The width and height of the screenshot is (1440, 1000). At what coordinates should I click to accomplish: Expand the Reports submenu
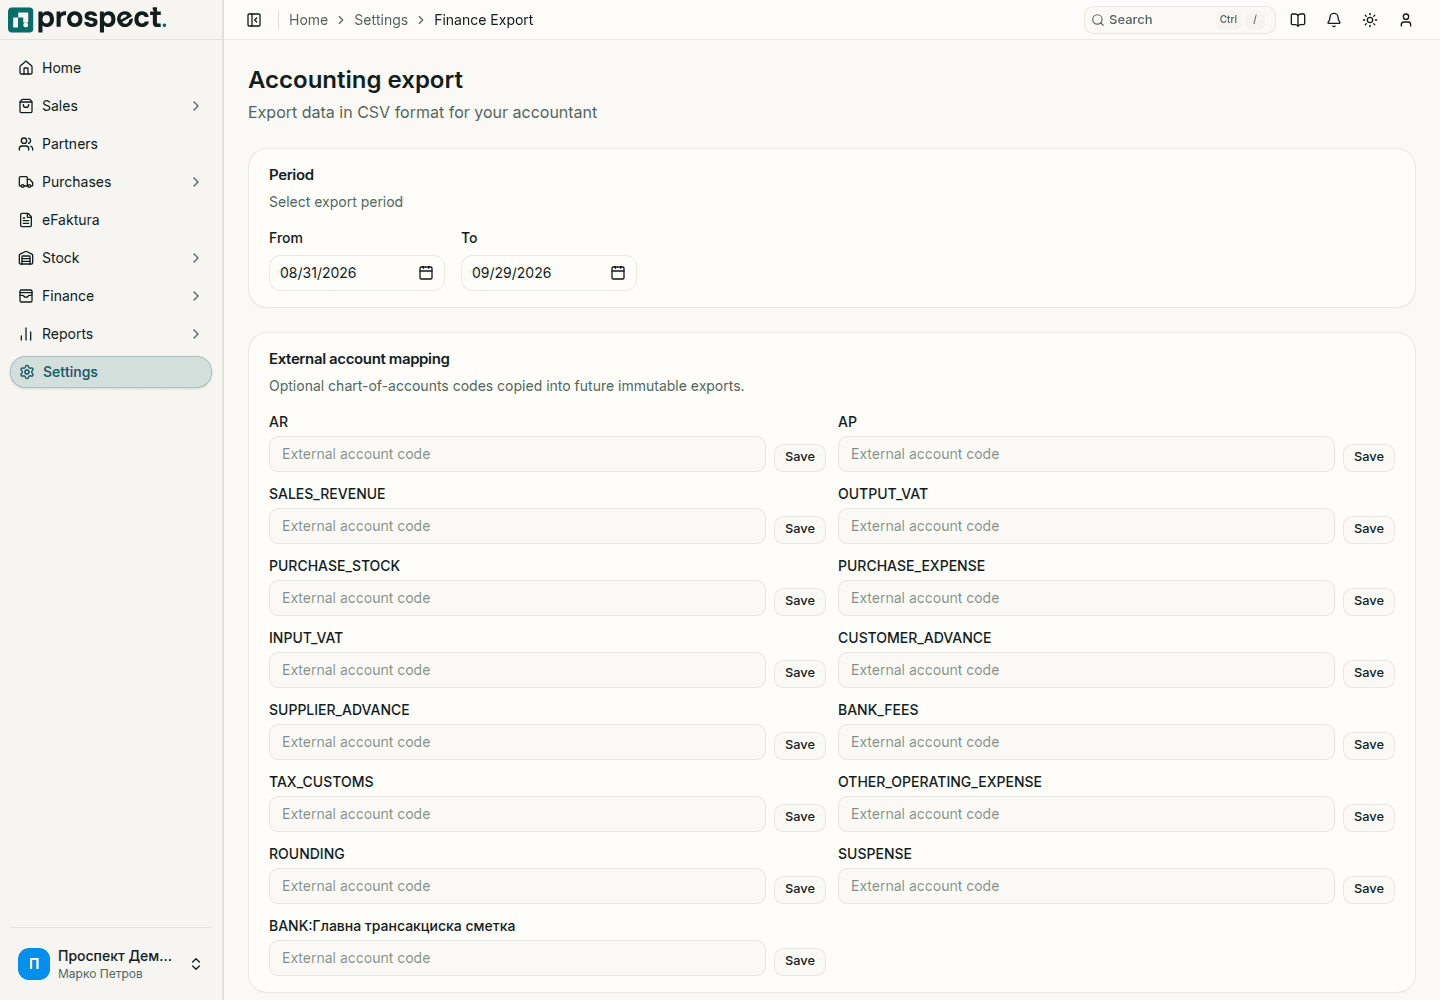tap(196, 334)
